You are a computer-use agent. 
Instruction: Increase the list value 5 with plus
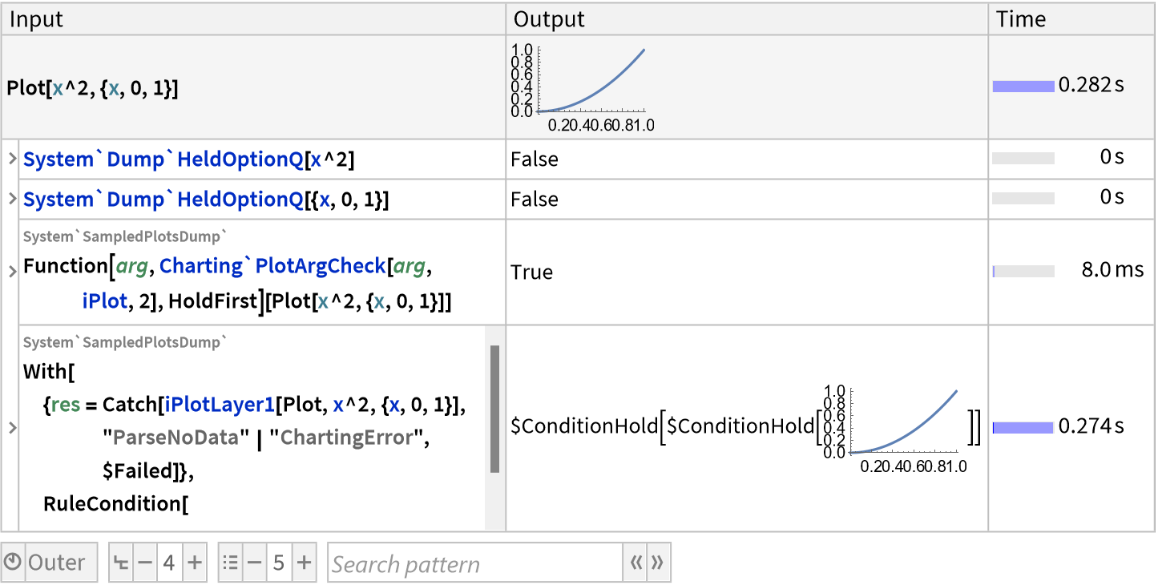[302, 561]
